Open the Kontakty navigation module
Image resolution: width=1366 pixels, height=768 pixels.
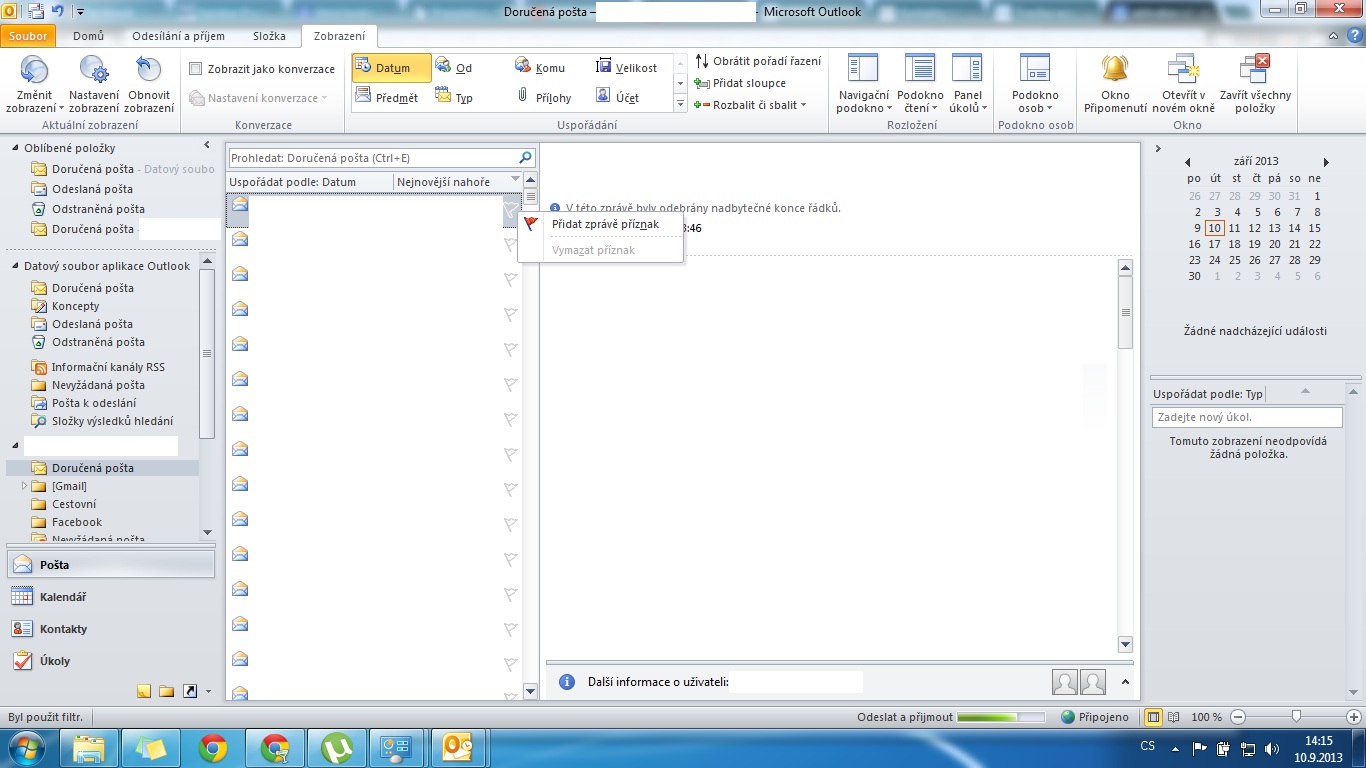point(110,629)
